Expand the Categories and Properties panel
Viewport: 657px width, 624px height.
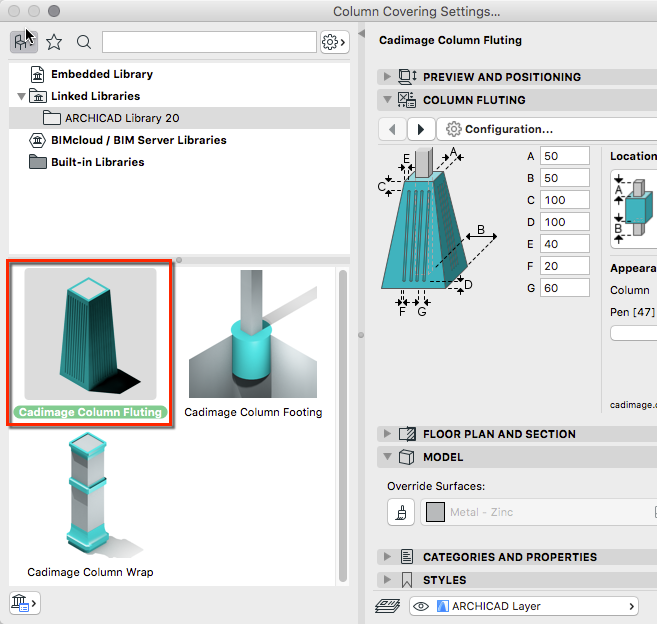point(387,557)
